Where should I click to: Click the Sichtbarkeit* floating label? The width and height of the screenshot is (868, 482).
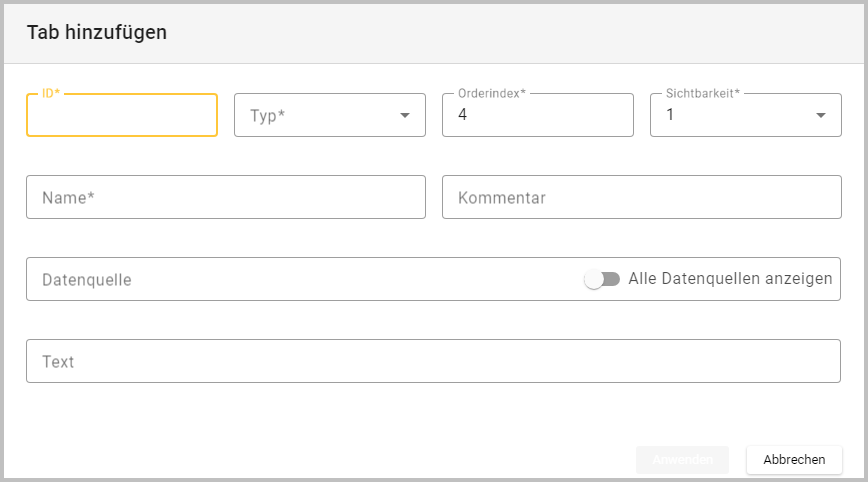click(702, 94)
